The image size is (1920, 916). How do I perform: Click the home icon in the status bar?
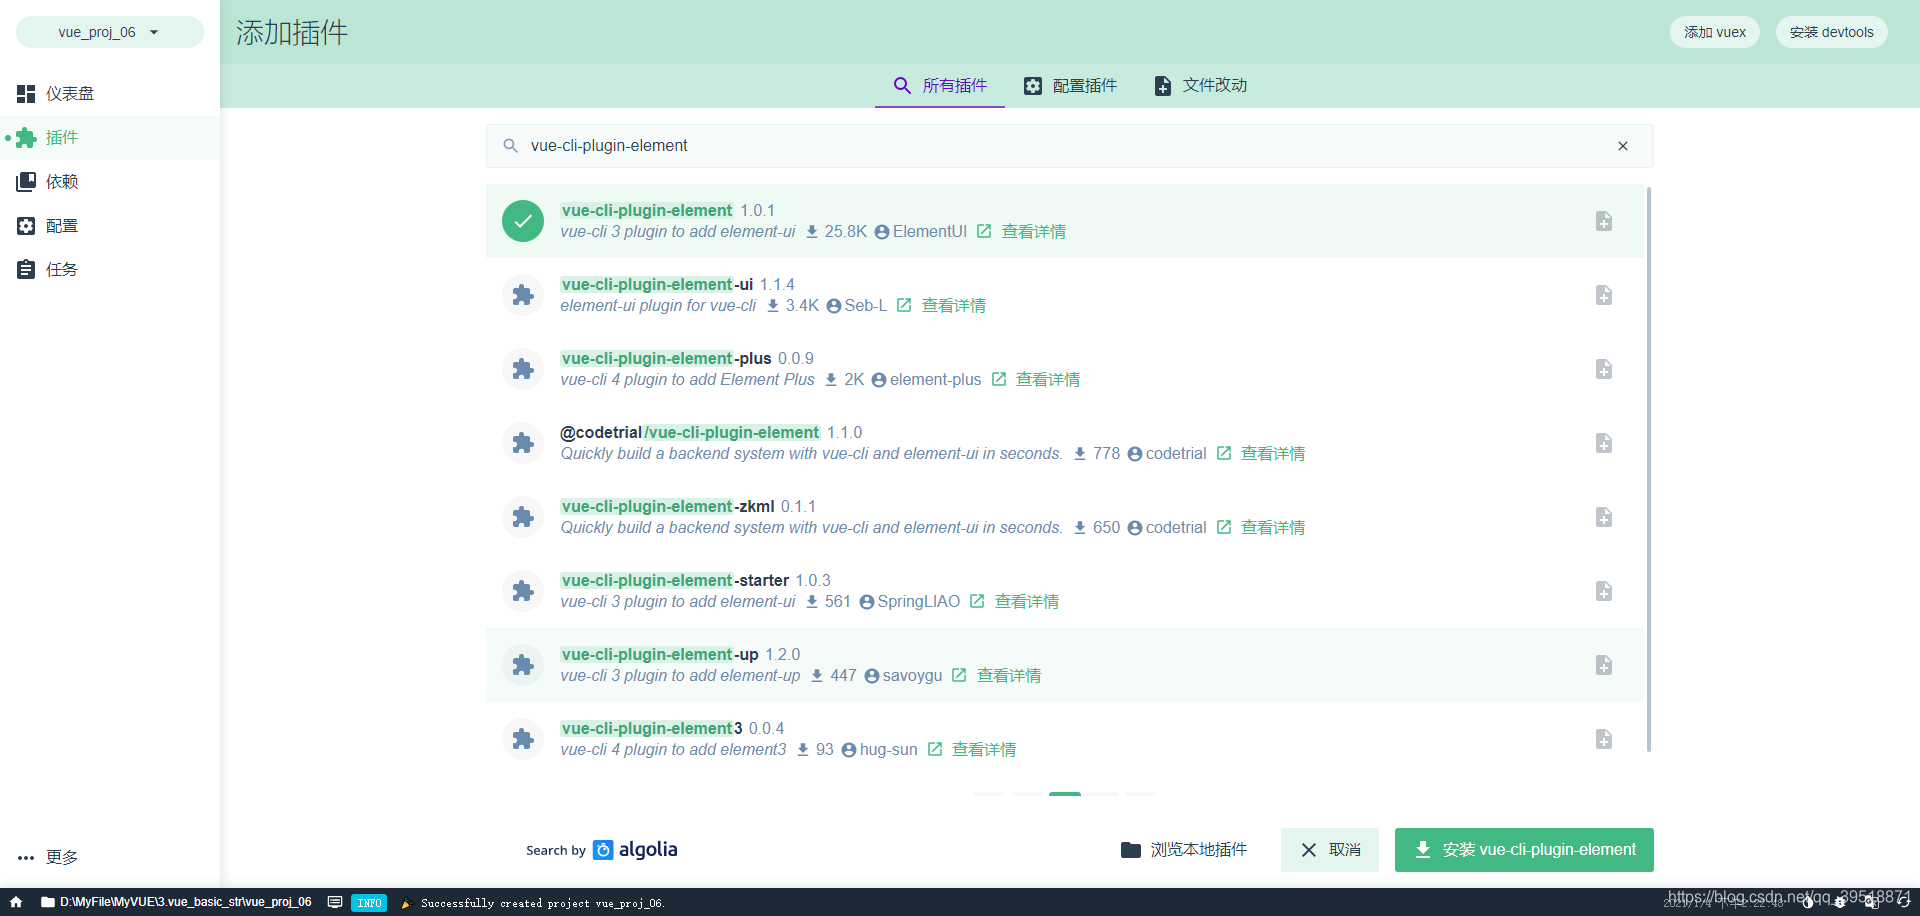(x=15, y=902)
